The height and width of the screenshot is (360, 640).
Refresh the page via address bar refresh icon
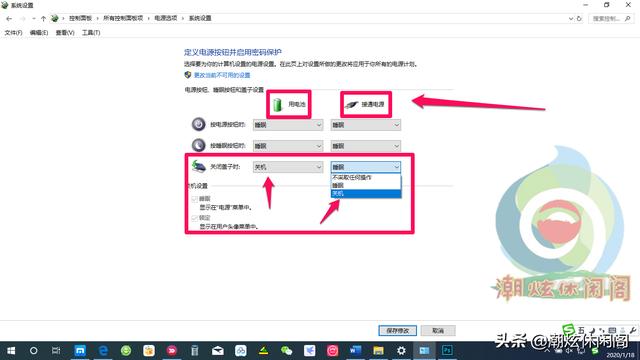point(579,18)
